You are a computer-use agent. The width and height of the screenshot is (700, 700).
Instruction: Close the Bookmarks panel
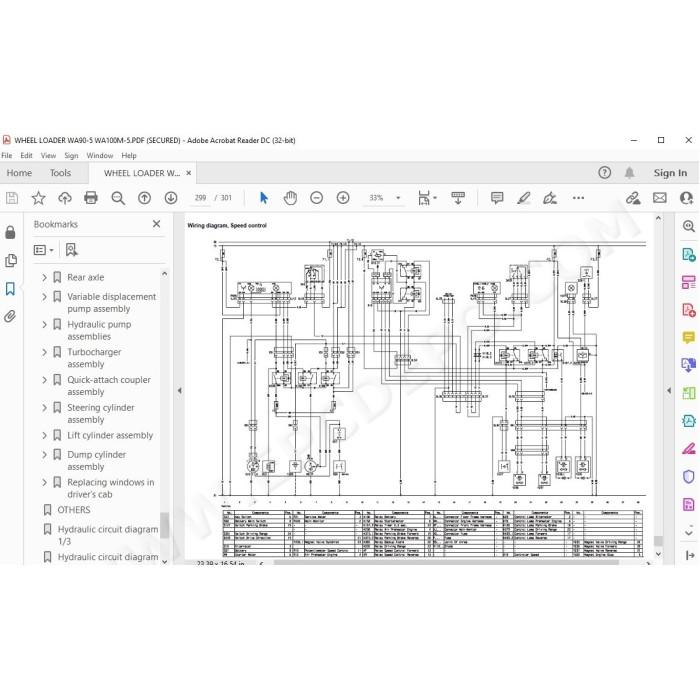156,224
